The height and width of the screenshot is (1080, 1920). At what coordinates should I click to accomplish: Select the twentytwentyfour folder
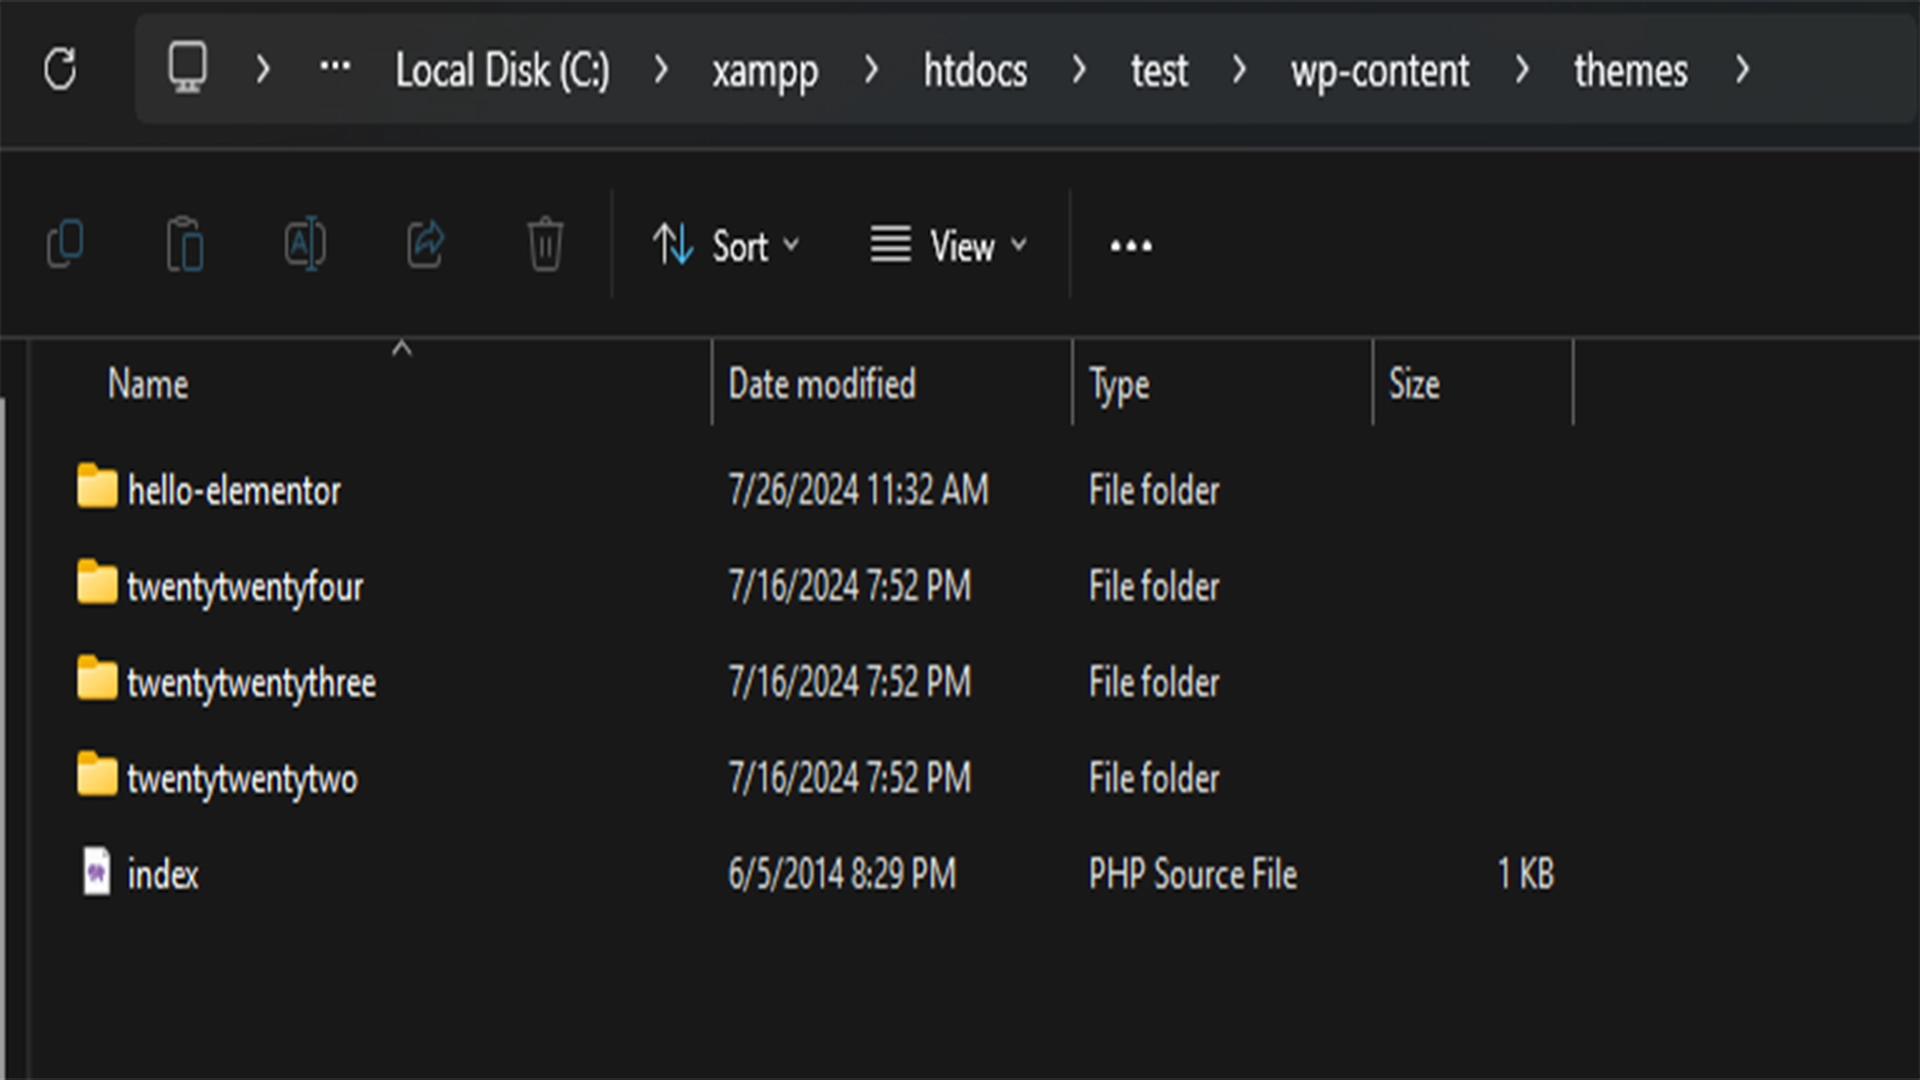245,588
